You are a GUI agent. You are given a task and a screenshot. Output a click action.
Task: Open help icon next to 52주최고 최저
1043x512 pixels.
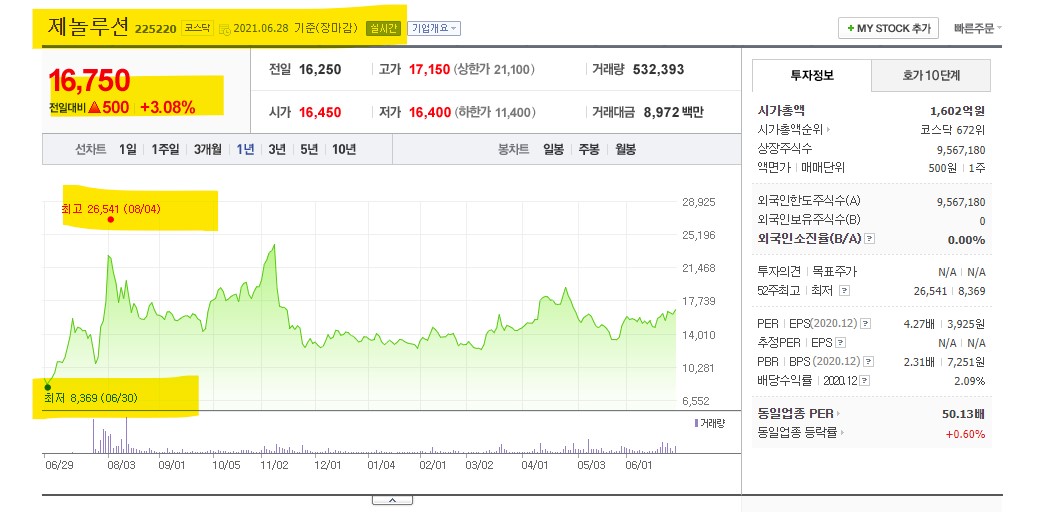(844, 291)
